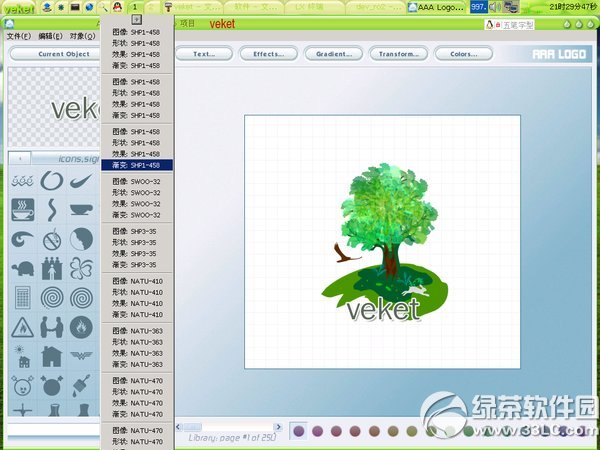Pick the fire warning triangle icon
Screen dimensions: 600x450
pos(23,327)
